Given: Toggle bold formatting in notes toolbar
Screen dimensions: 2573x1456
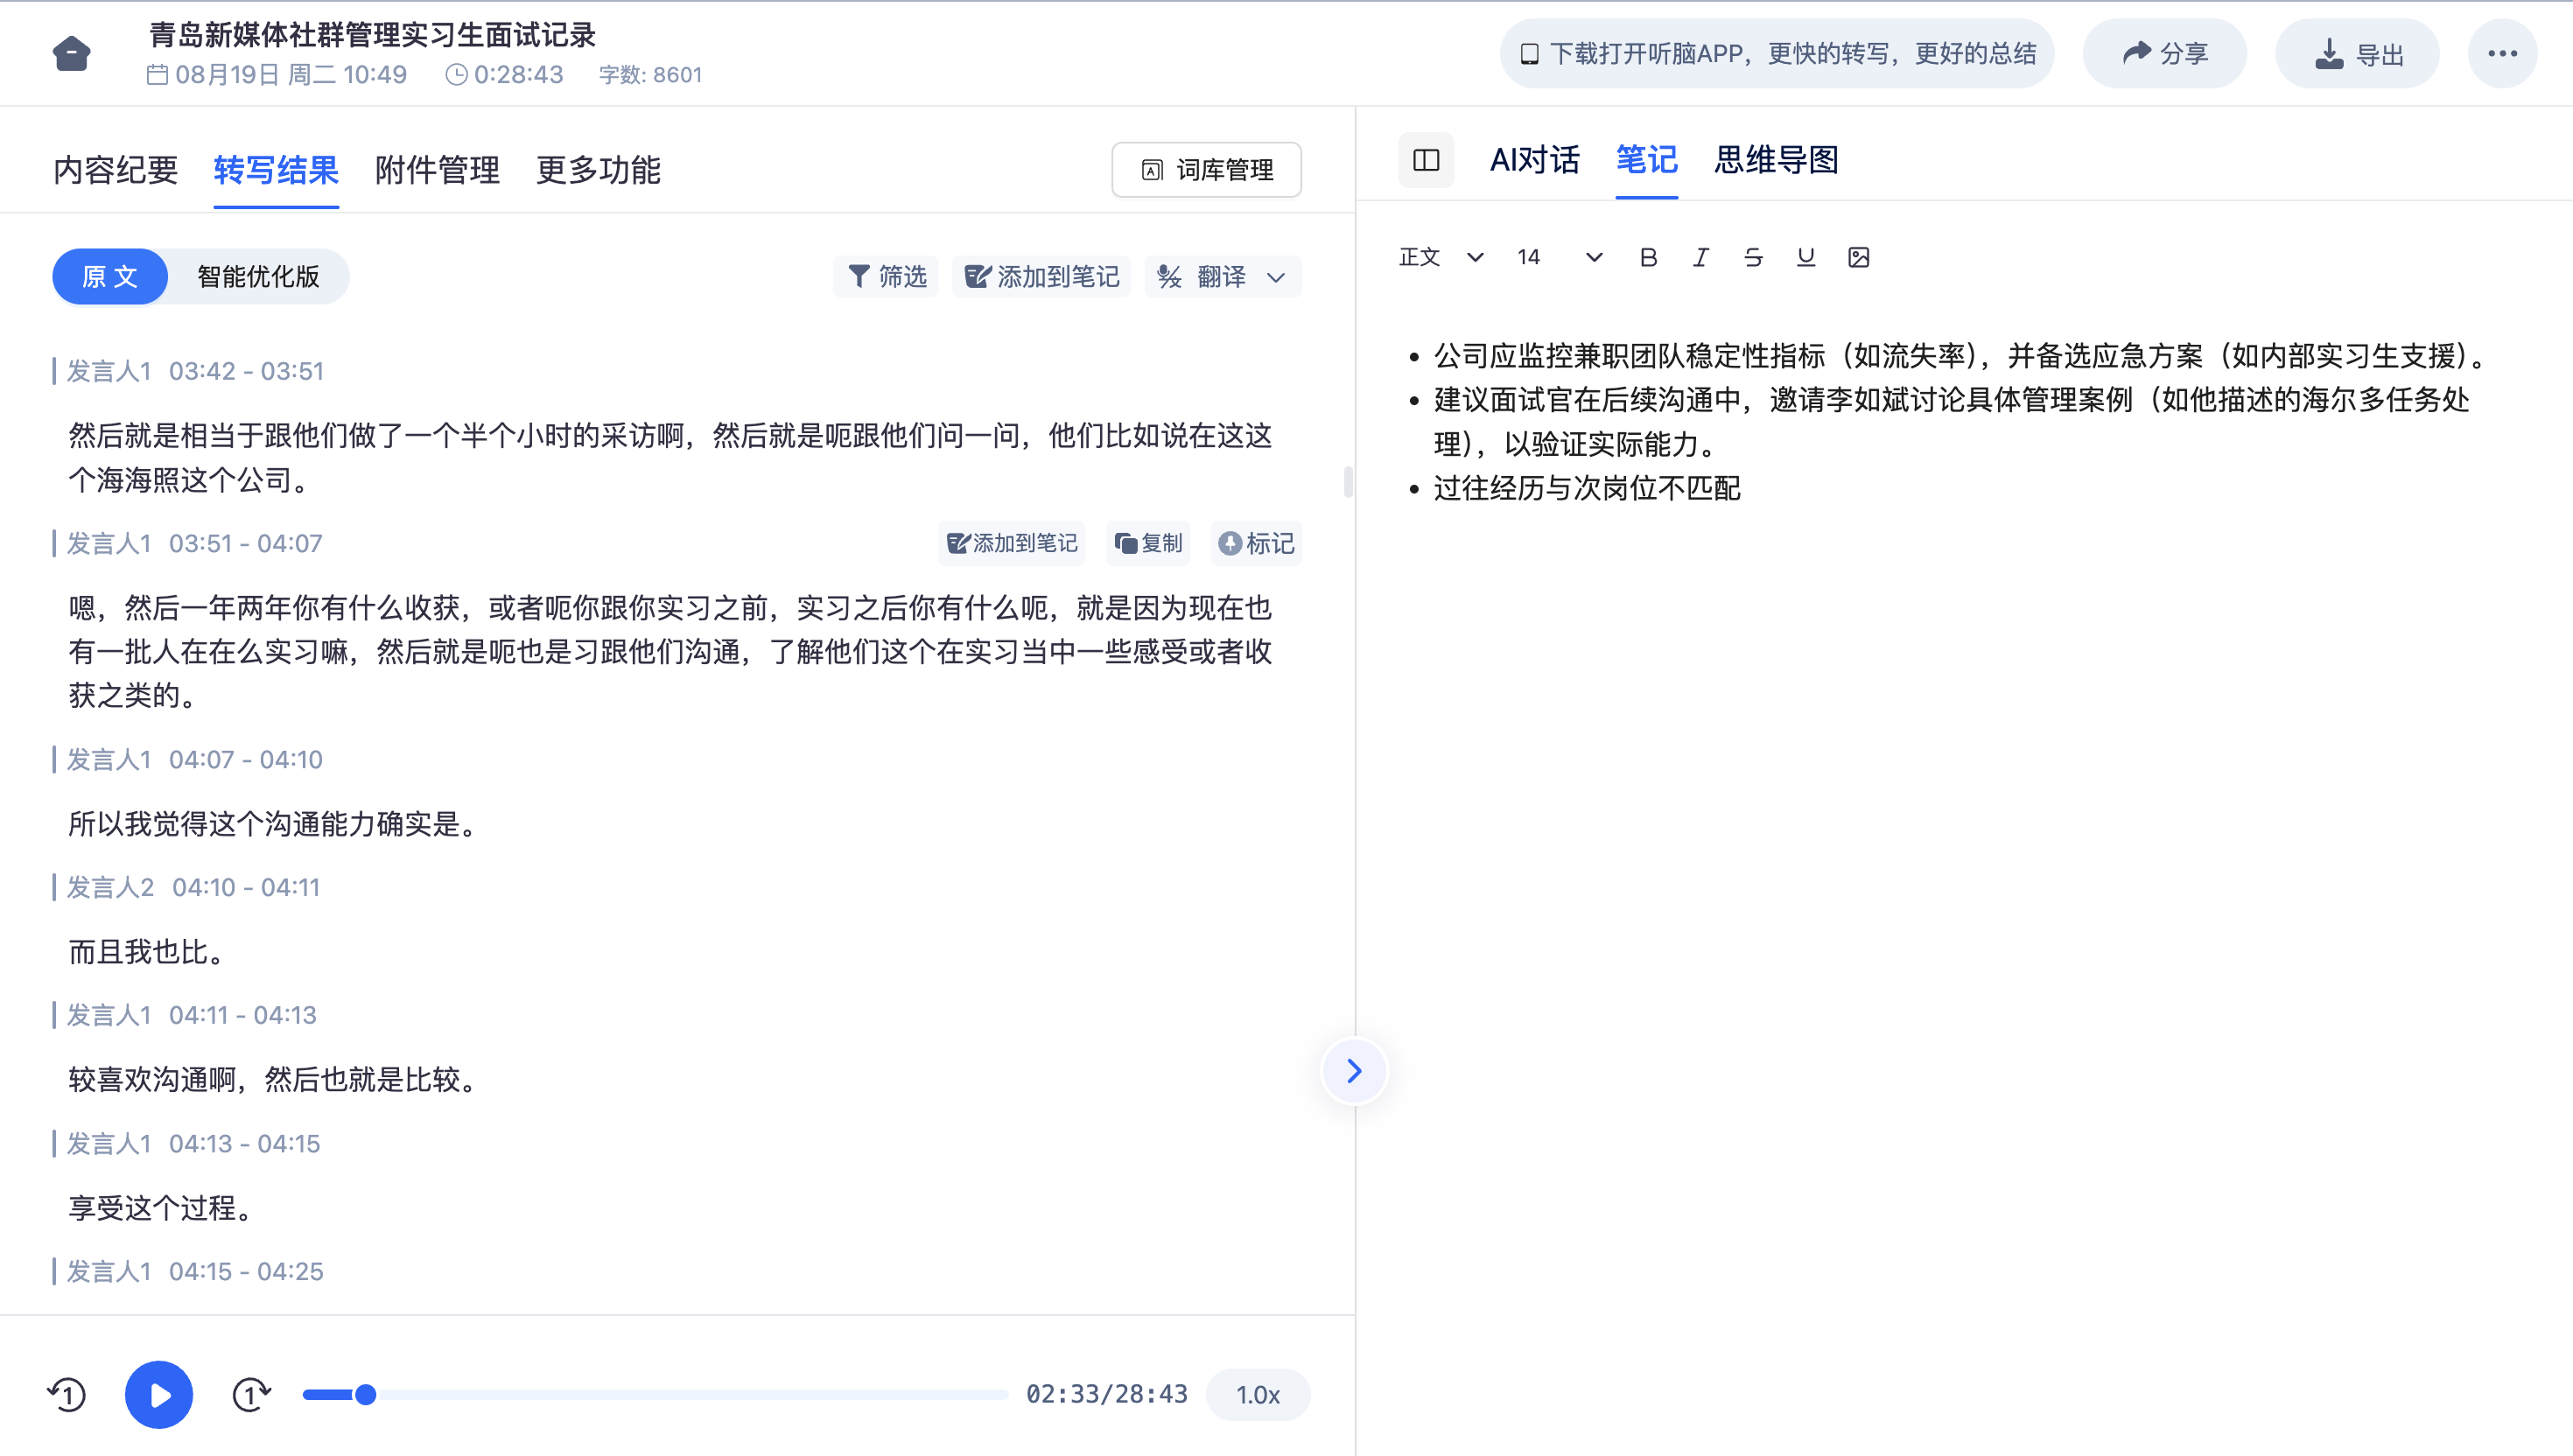Looking at the screenshot, I should (1648, 257).
